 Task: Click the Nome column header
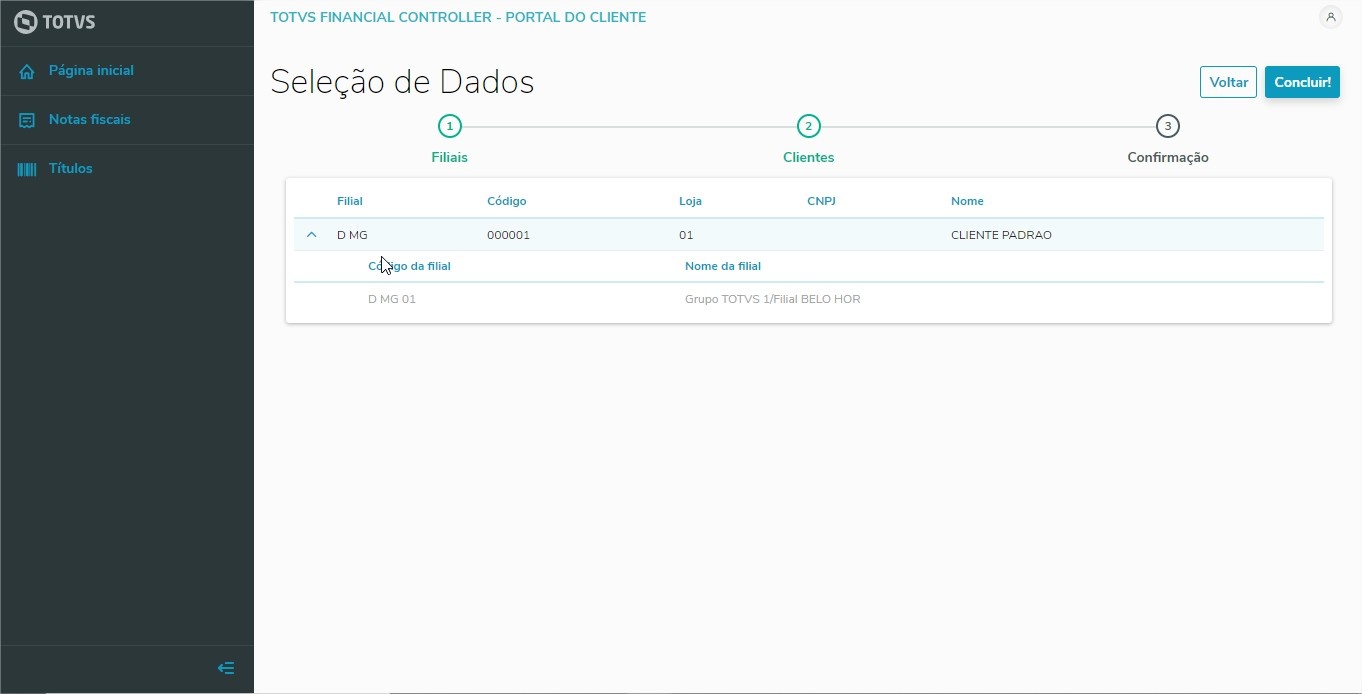point(967,201)
